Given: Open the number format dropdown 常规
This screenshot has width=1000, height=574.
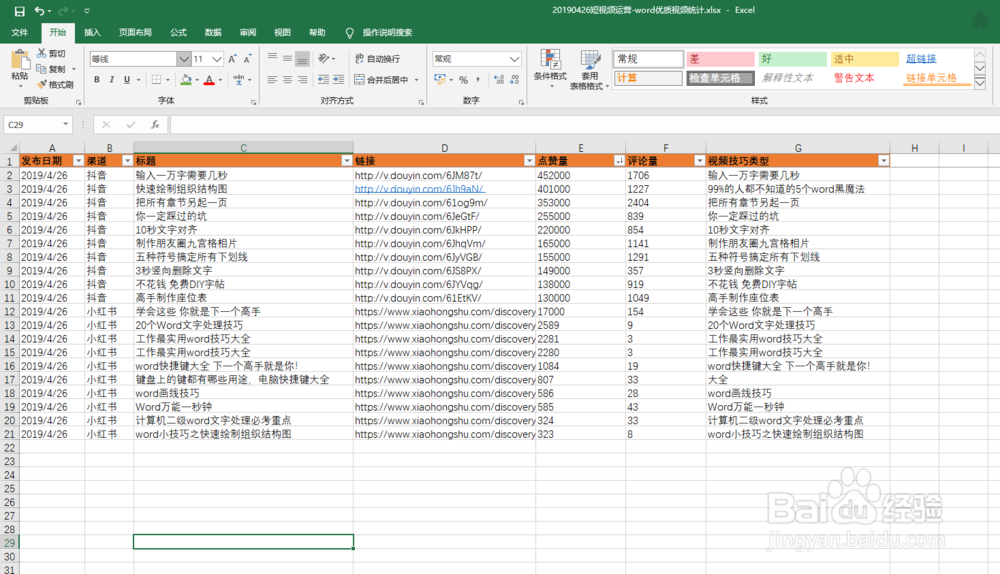Looking at the screenshot, I should tap(515, 59).
